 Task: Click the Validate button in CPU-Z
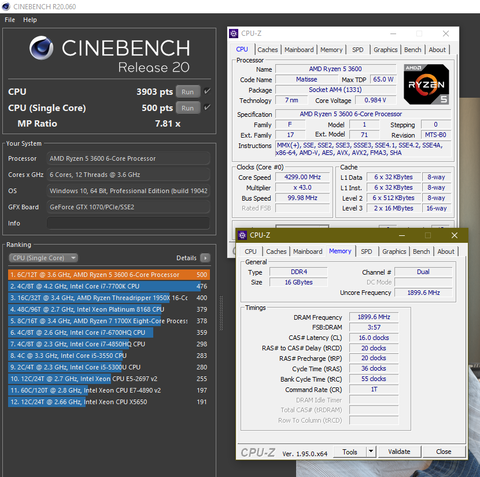tap(399, 452)
